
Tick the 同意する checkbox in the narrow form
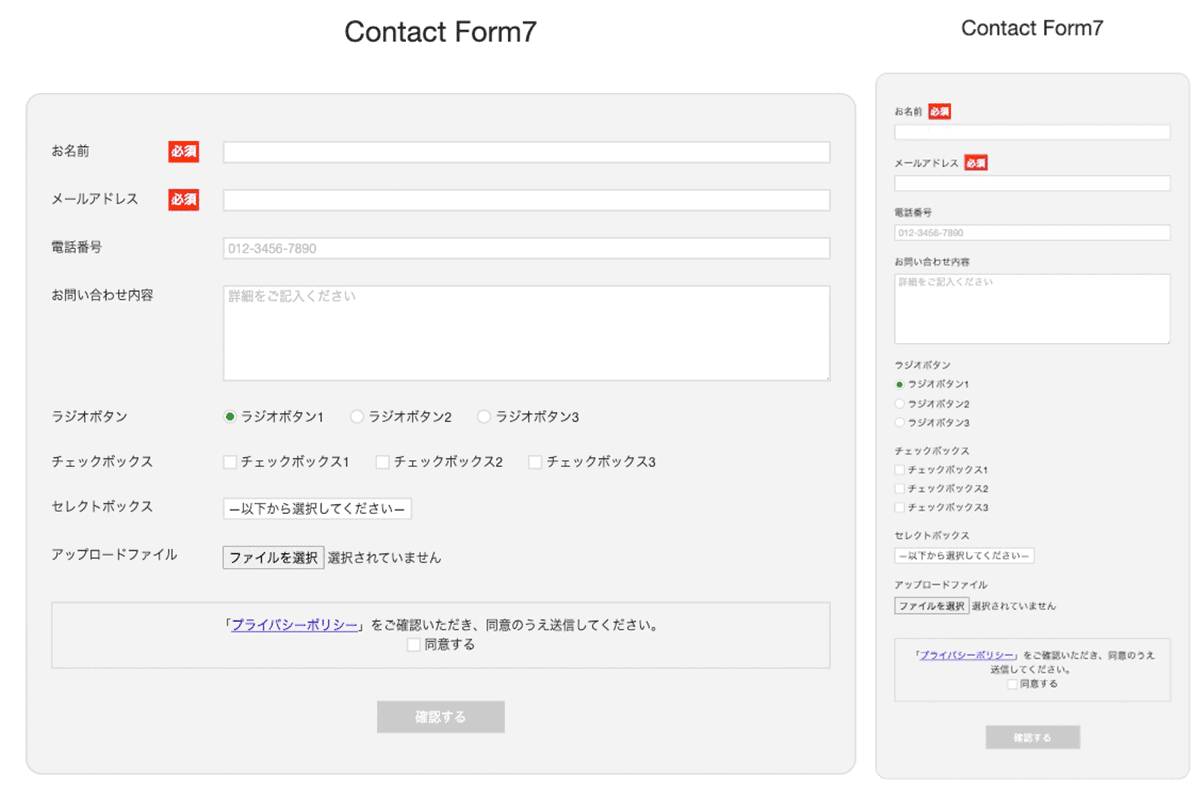point(1012,684)
